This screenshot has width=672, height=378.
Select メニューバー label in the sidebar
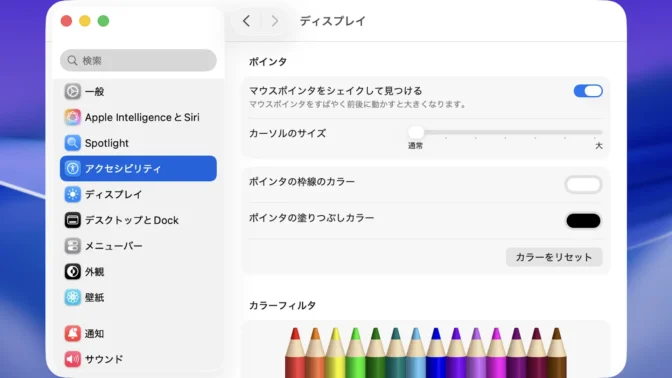click(113, 246)
